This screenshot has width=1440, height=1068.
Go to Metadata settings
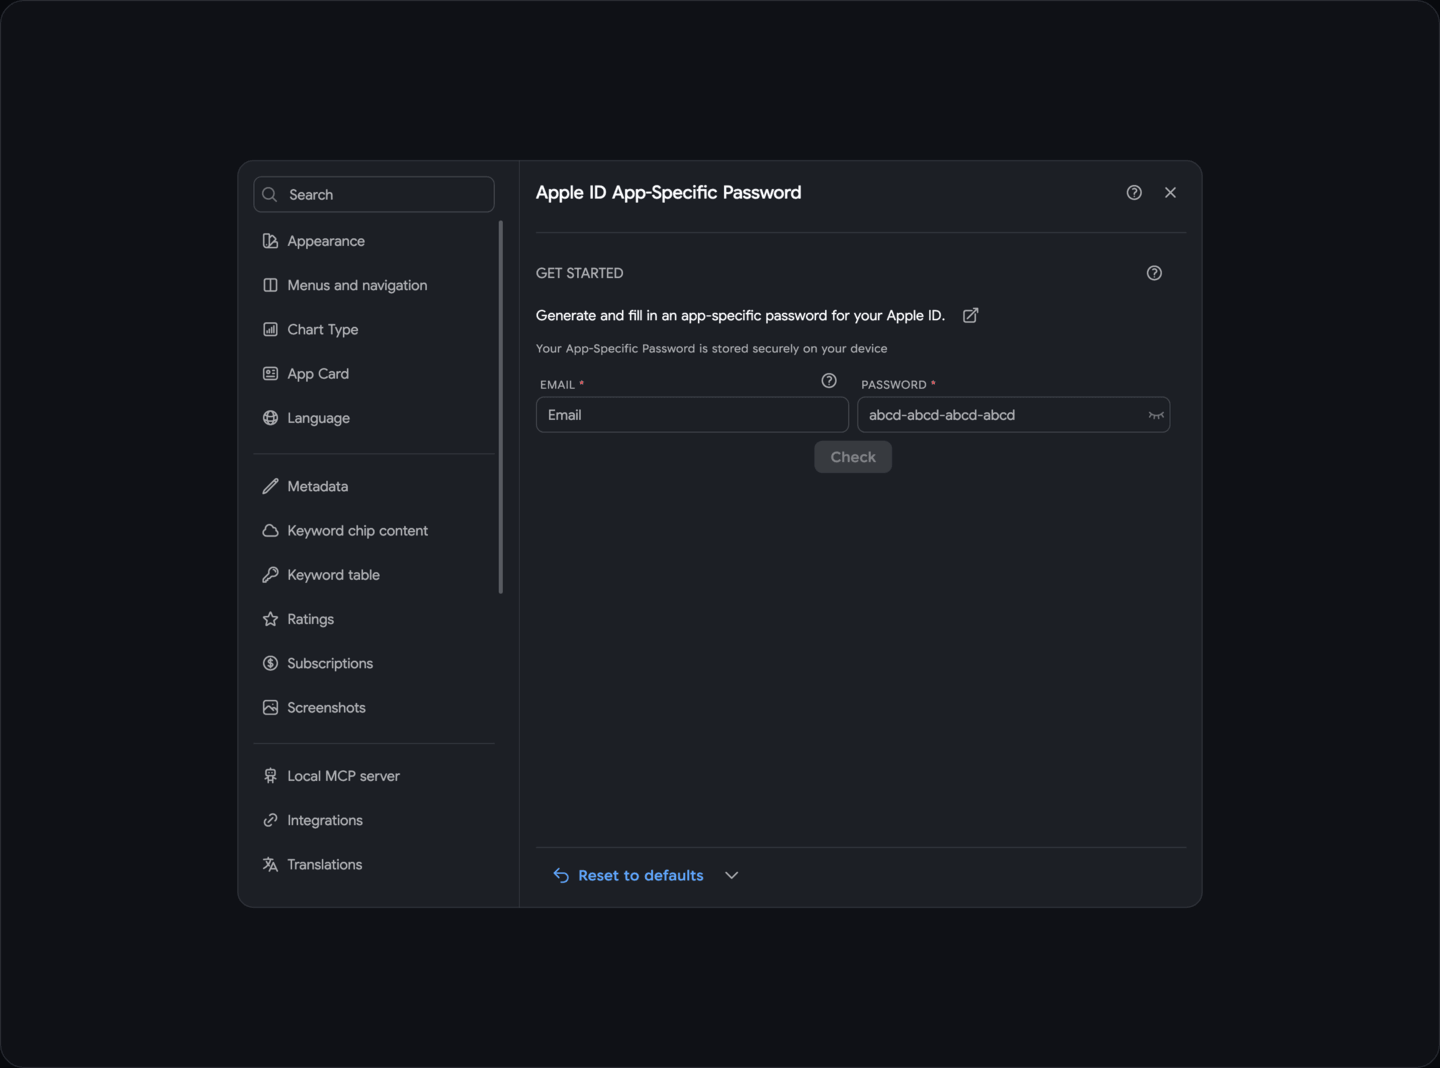[x=374, y=486]
